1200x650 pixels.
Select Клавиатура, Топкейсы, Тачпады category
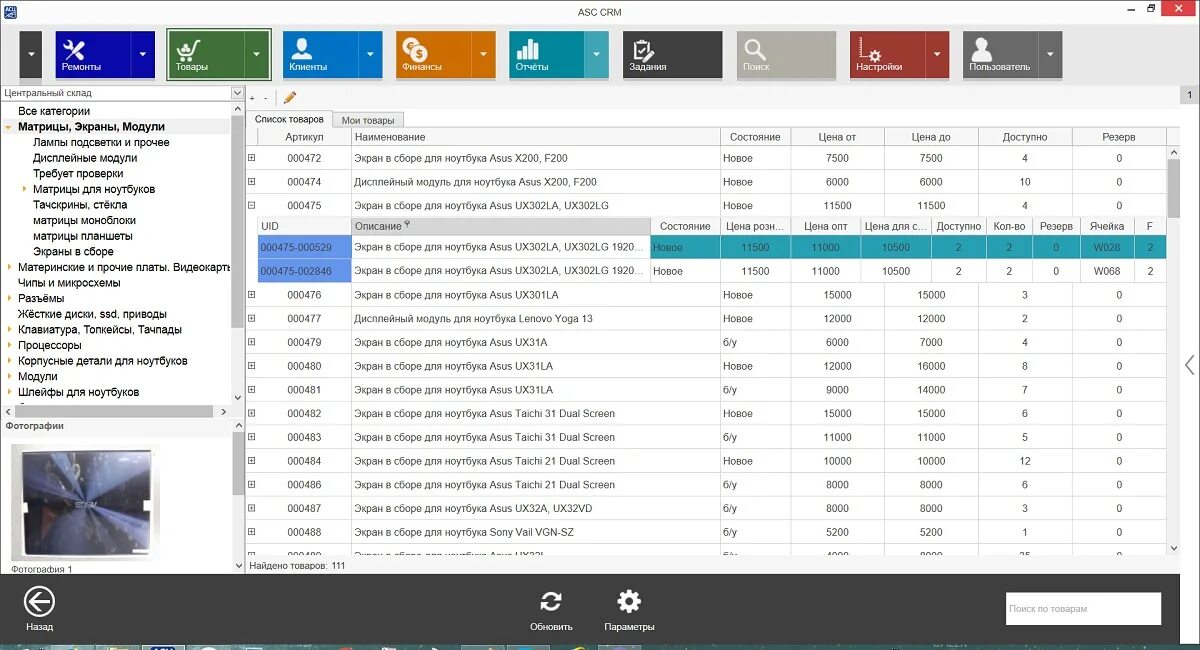point(100,330)
